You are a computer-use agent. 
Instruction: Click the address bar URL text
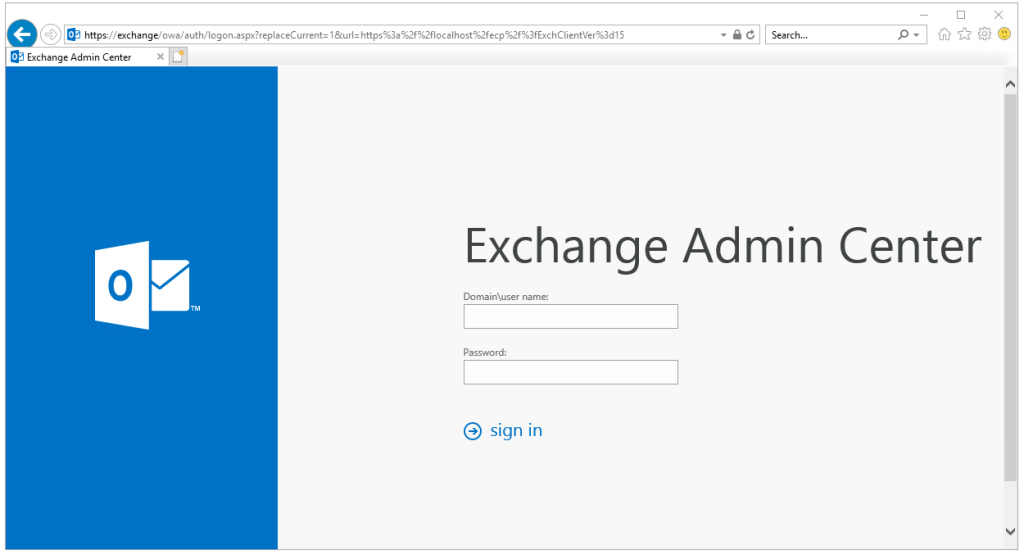point(354,35)
